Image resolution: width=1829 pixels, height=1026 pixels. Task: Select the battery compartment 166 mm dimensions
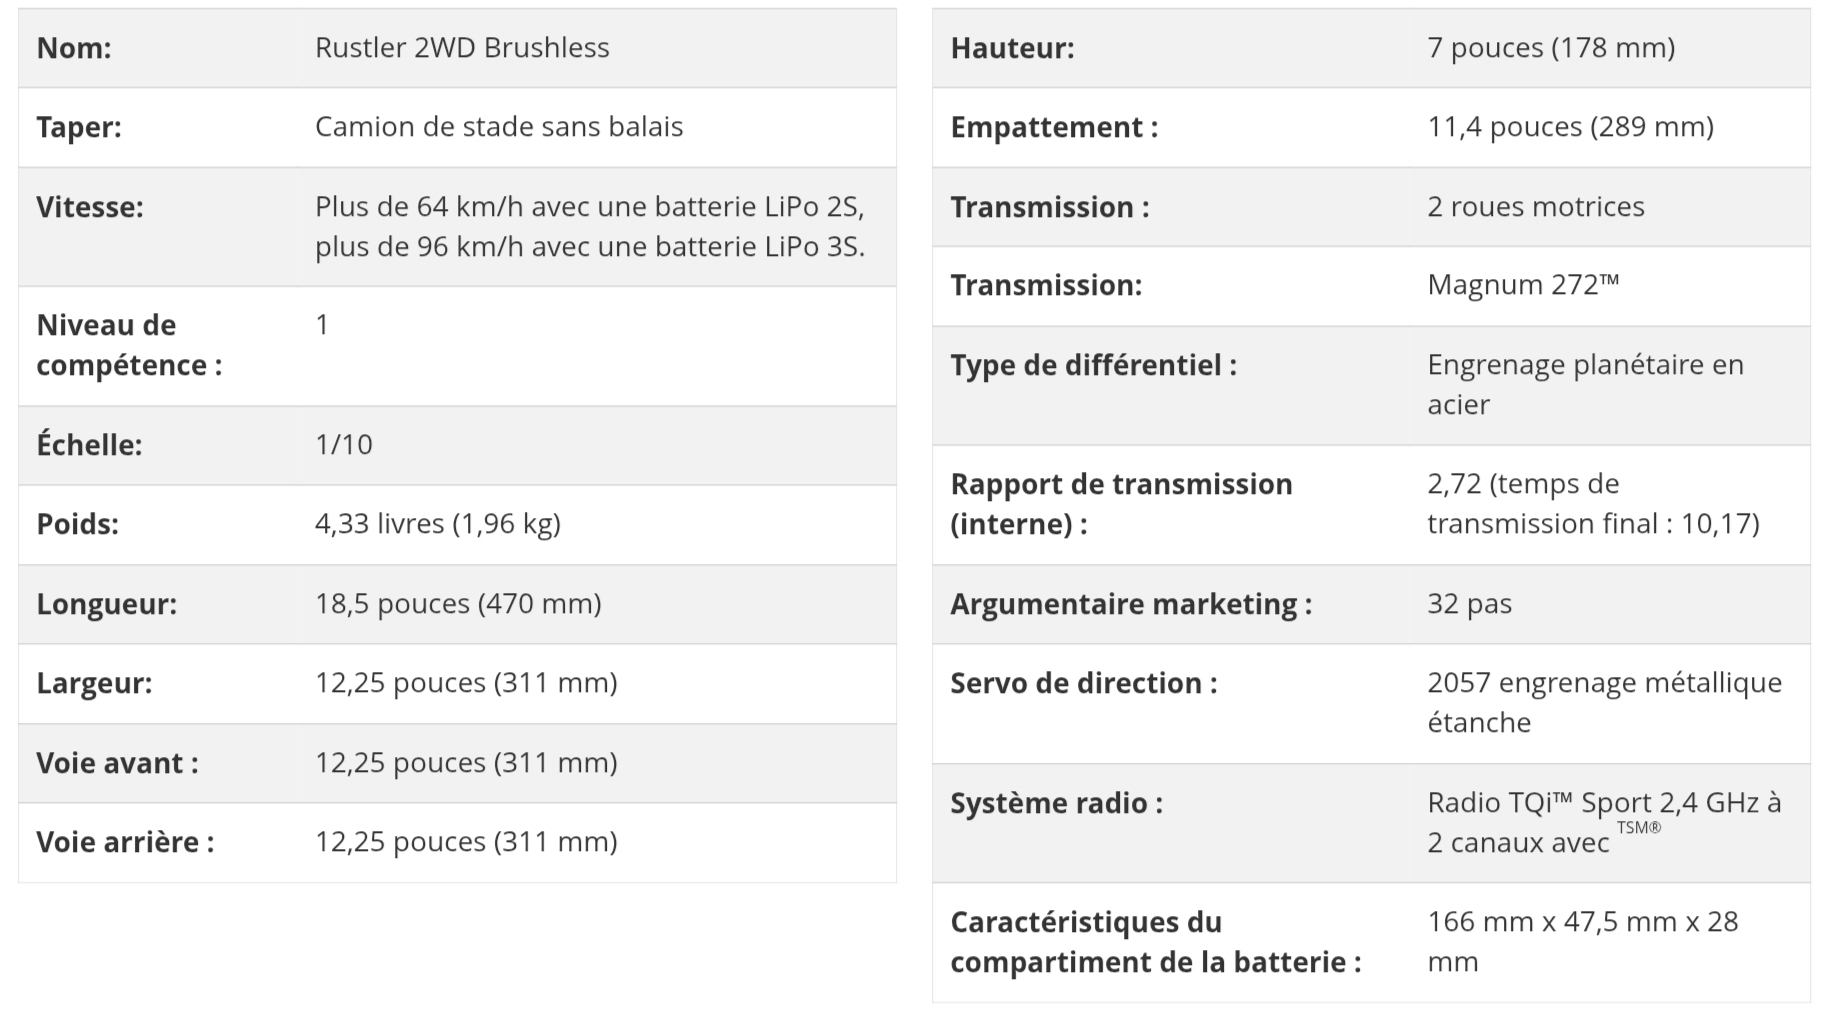click(x=1583, y=942)
